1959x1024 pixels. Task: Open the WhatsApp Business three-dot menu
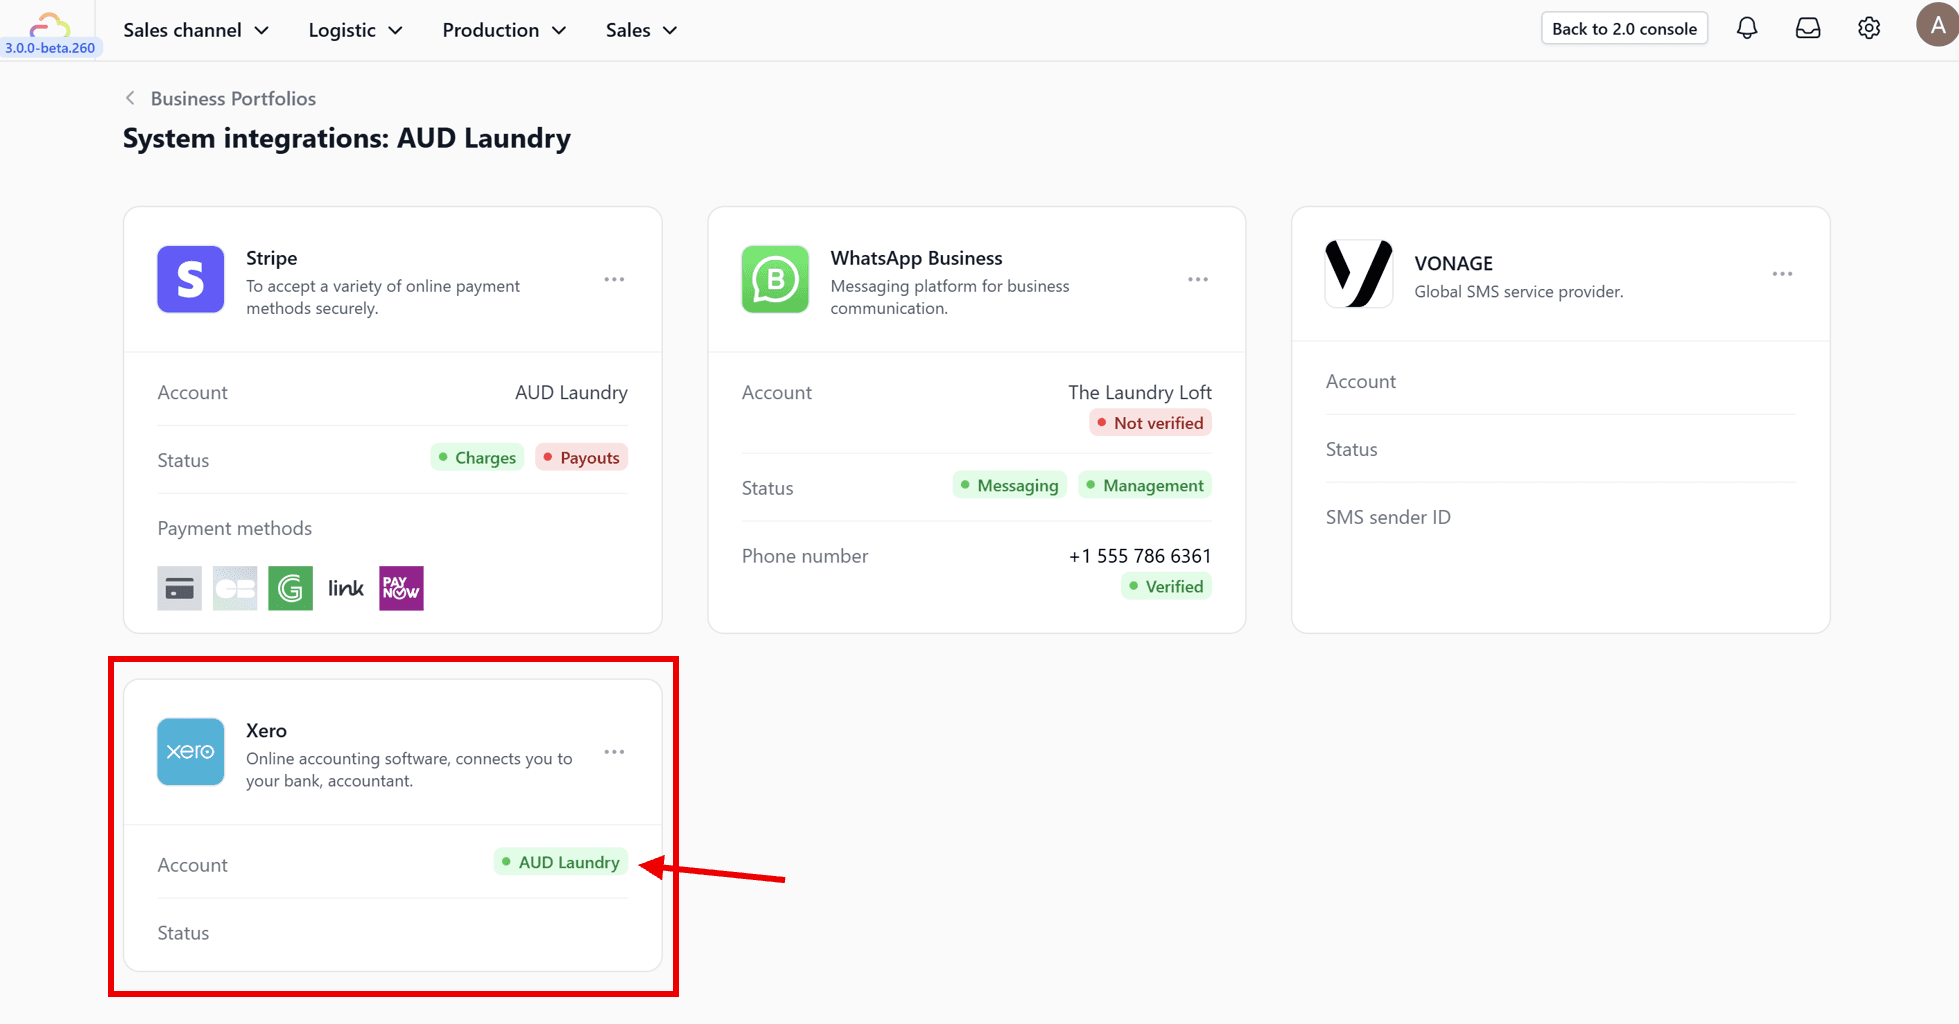[1198, 279]
